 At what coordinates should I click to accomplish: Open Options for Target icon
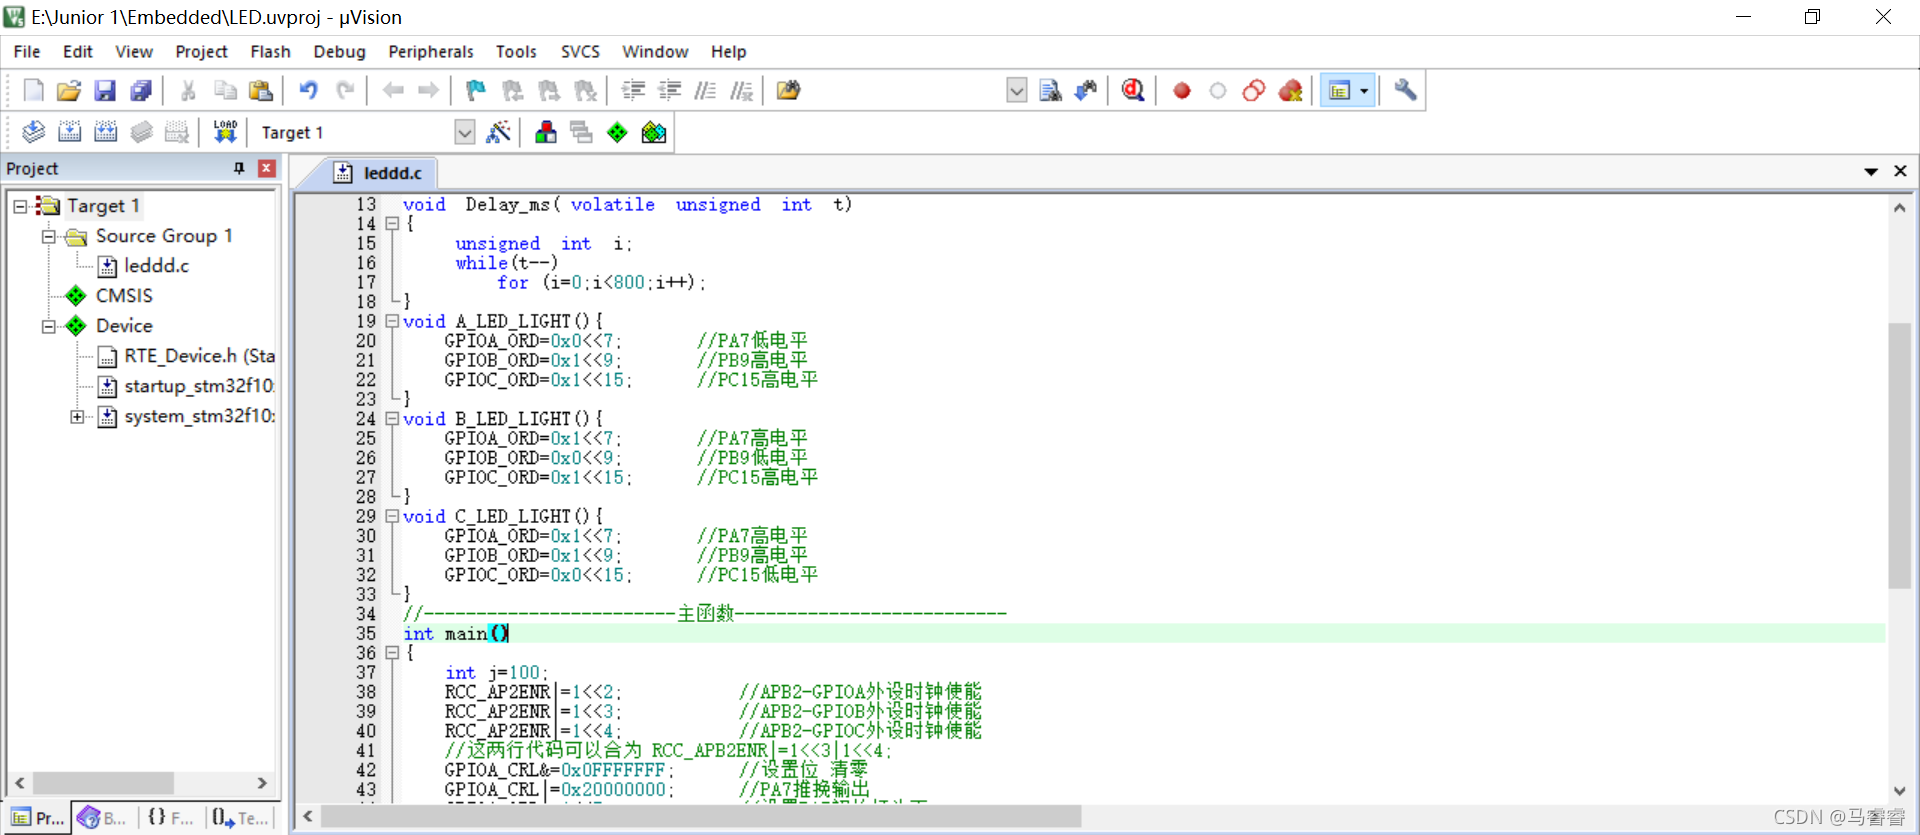498,132
